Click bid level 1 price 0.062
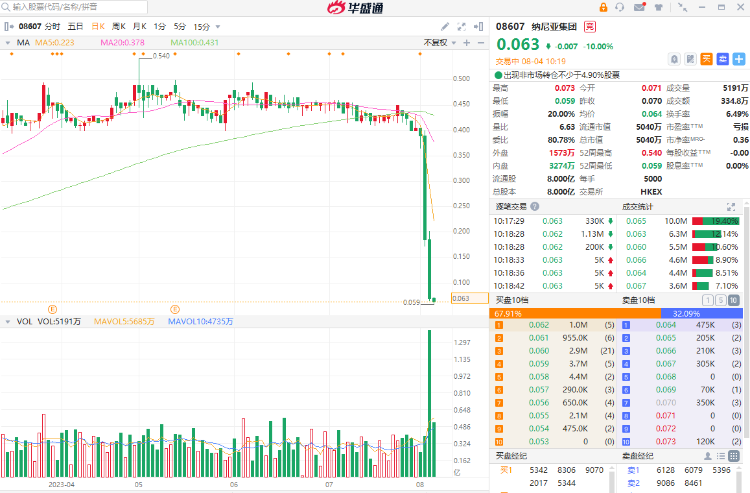This screenshot has height=493, width=750. [x=539, y=325]
